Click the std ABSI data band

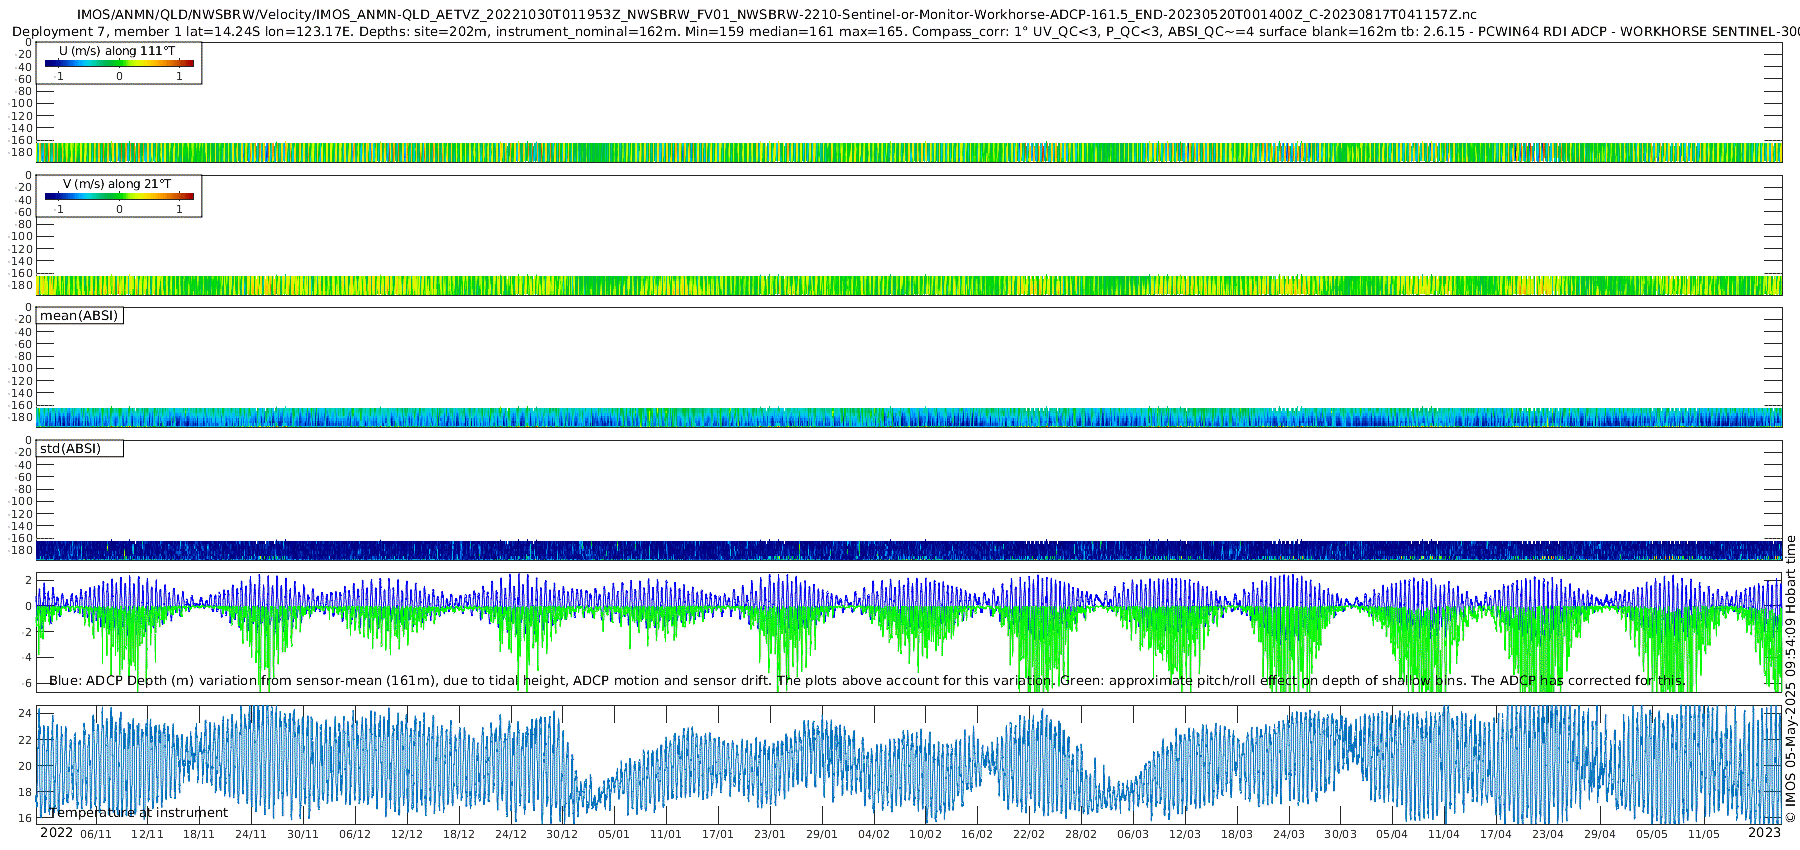click(909, 550)
